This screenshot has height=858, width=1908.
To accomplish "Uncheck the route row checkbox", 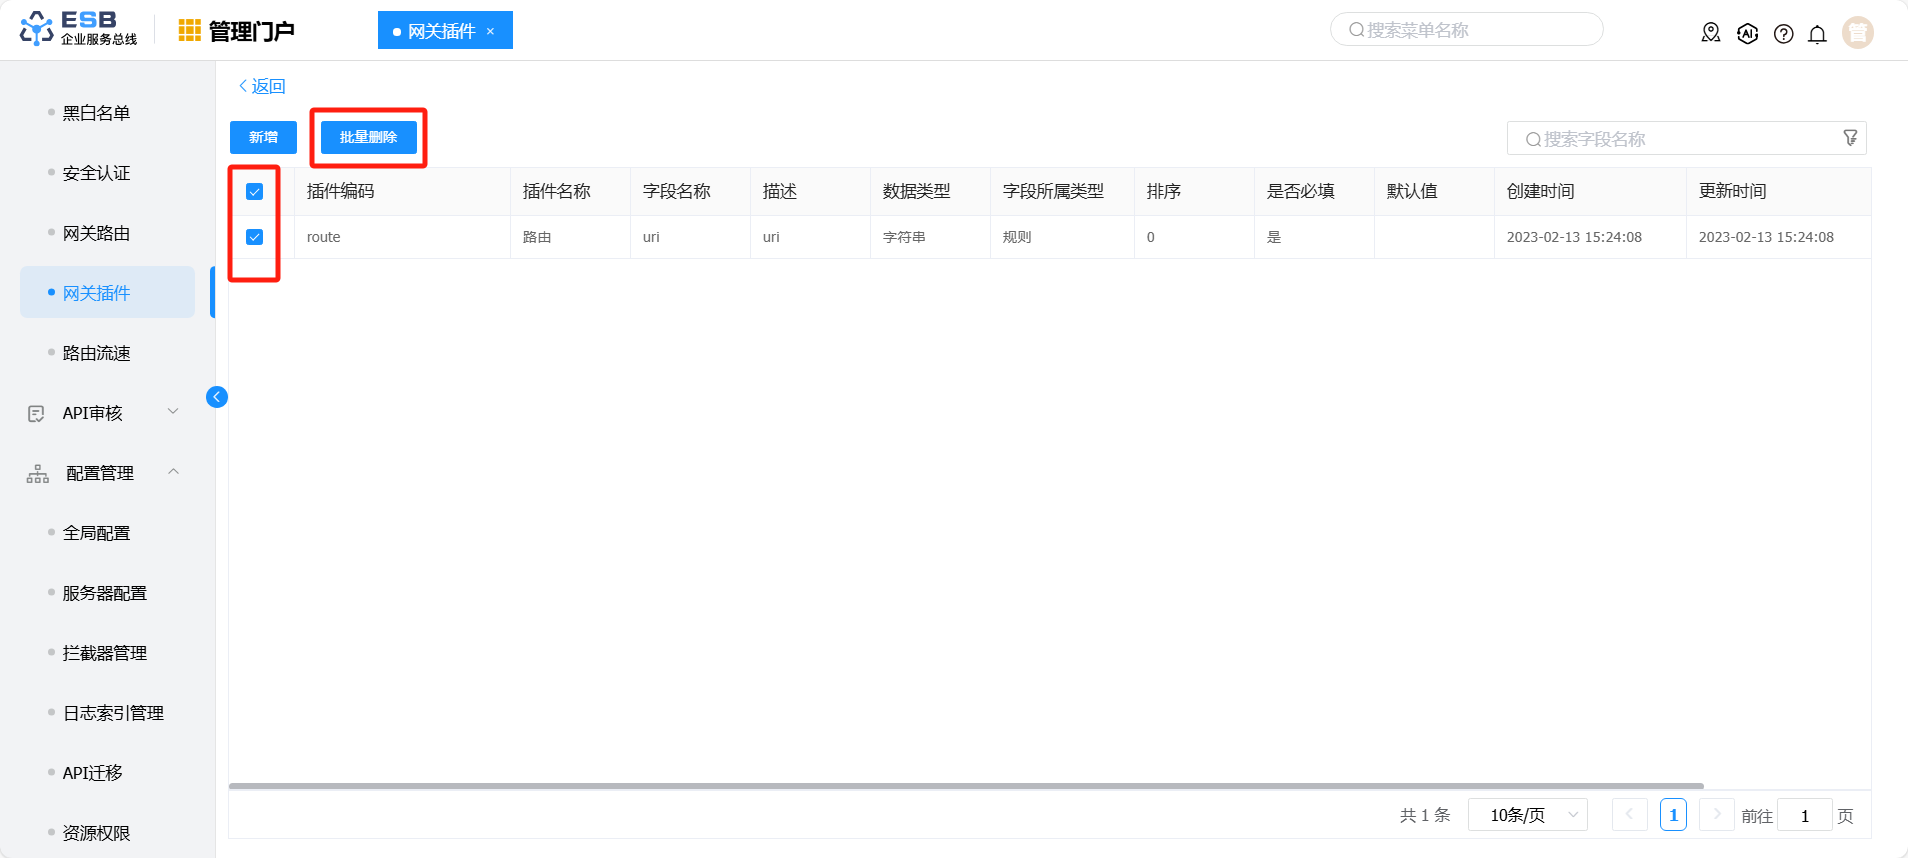I will [x=255, y=237].
